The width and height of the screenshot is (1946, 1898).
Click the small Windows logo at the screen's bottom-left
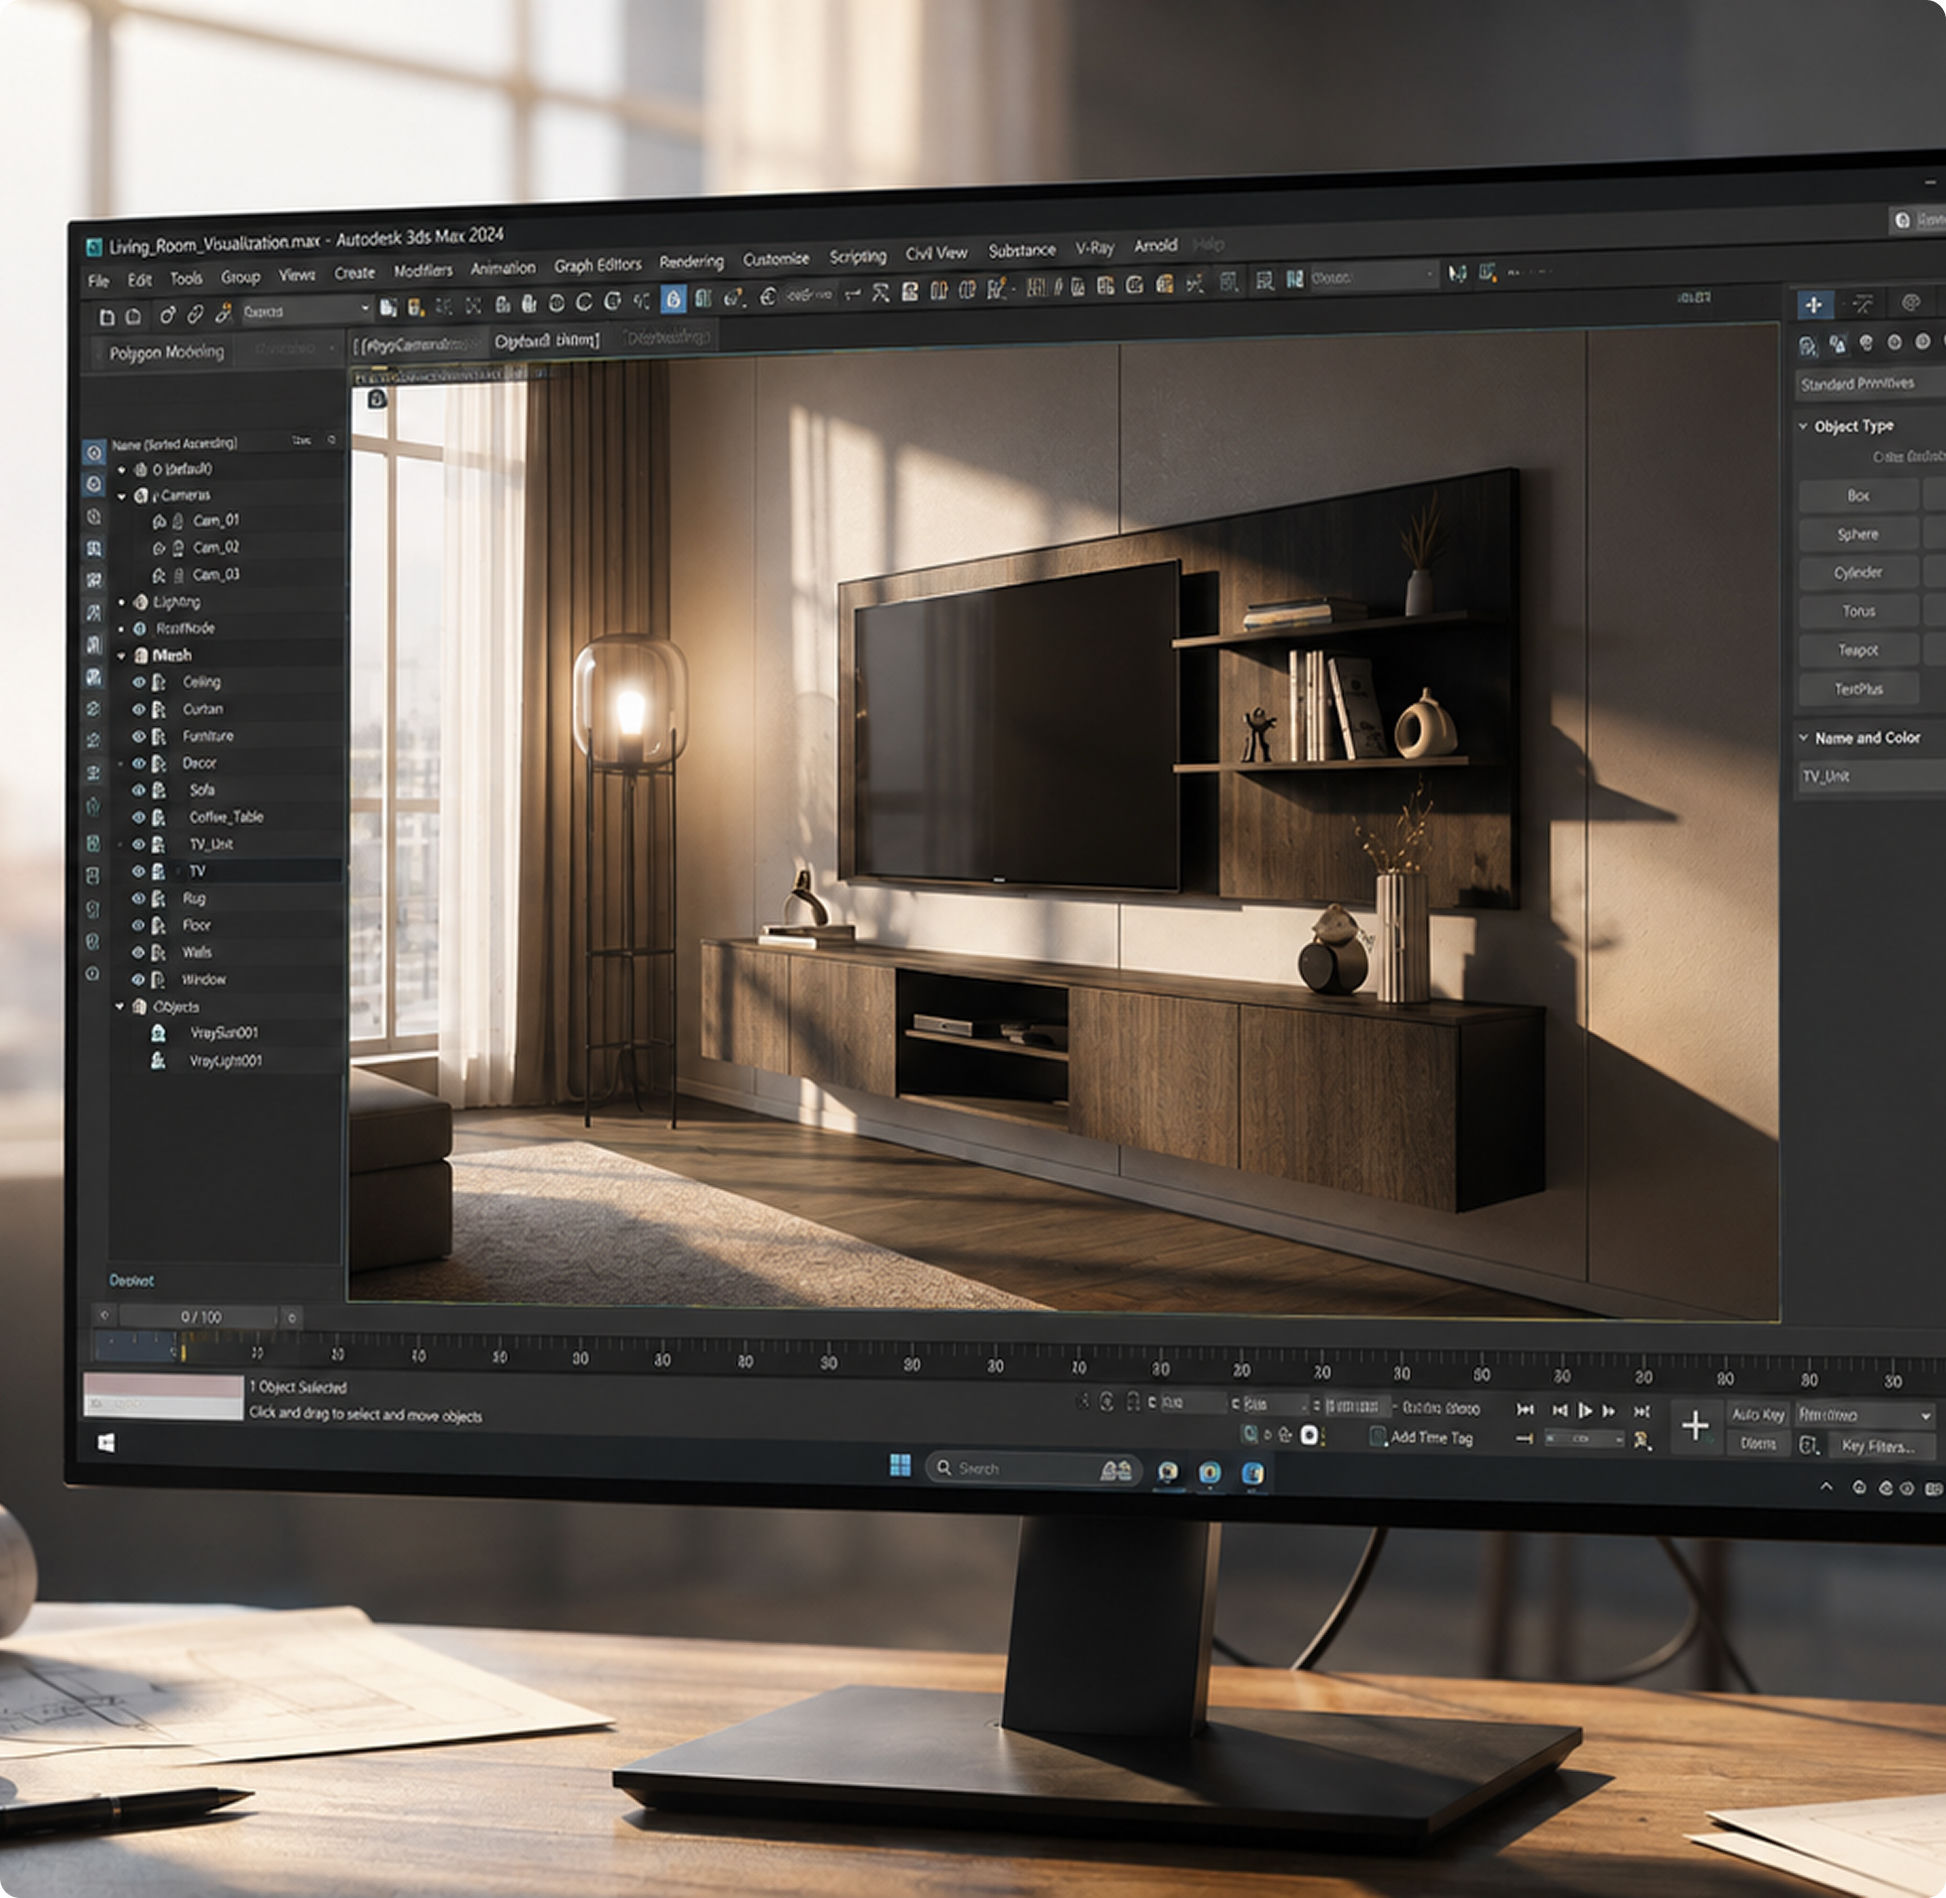tap(106, 1442)
